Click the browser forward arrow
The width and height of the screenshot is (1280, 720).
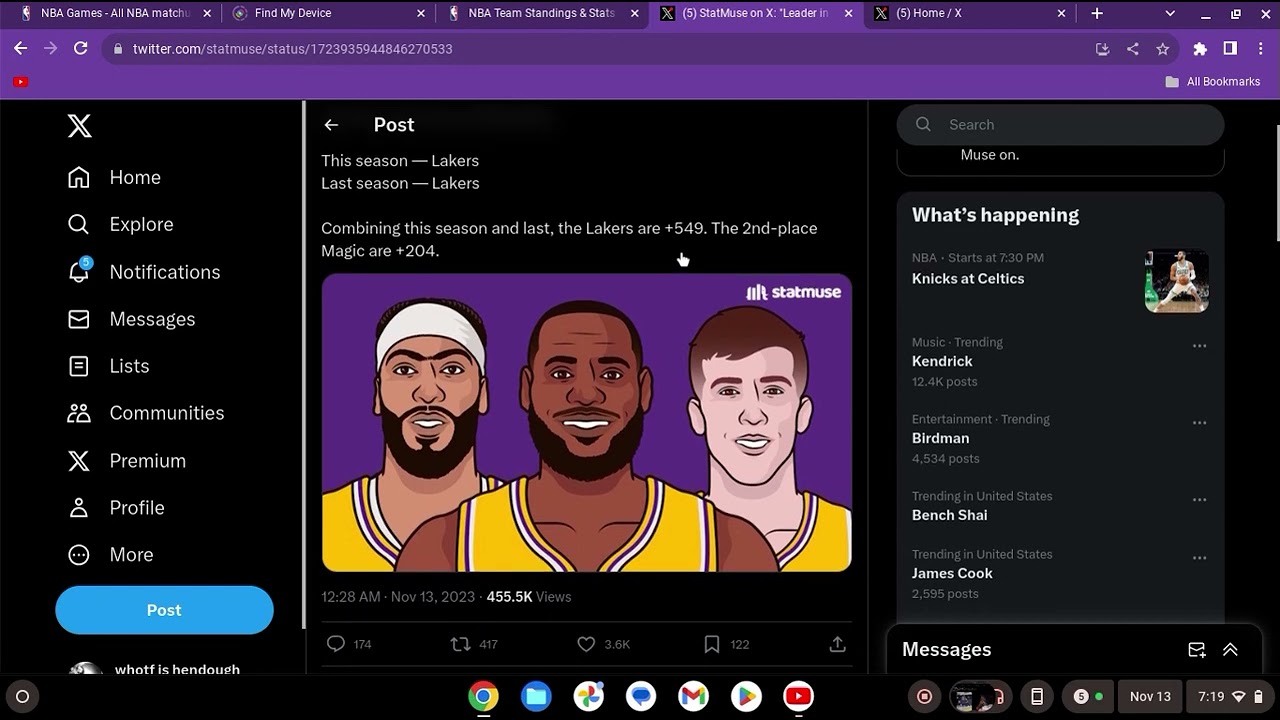tap(50, 48)
